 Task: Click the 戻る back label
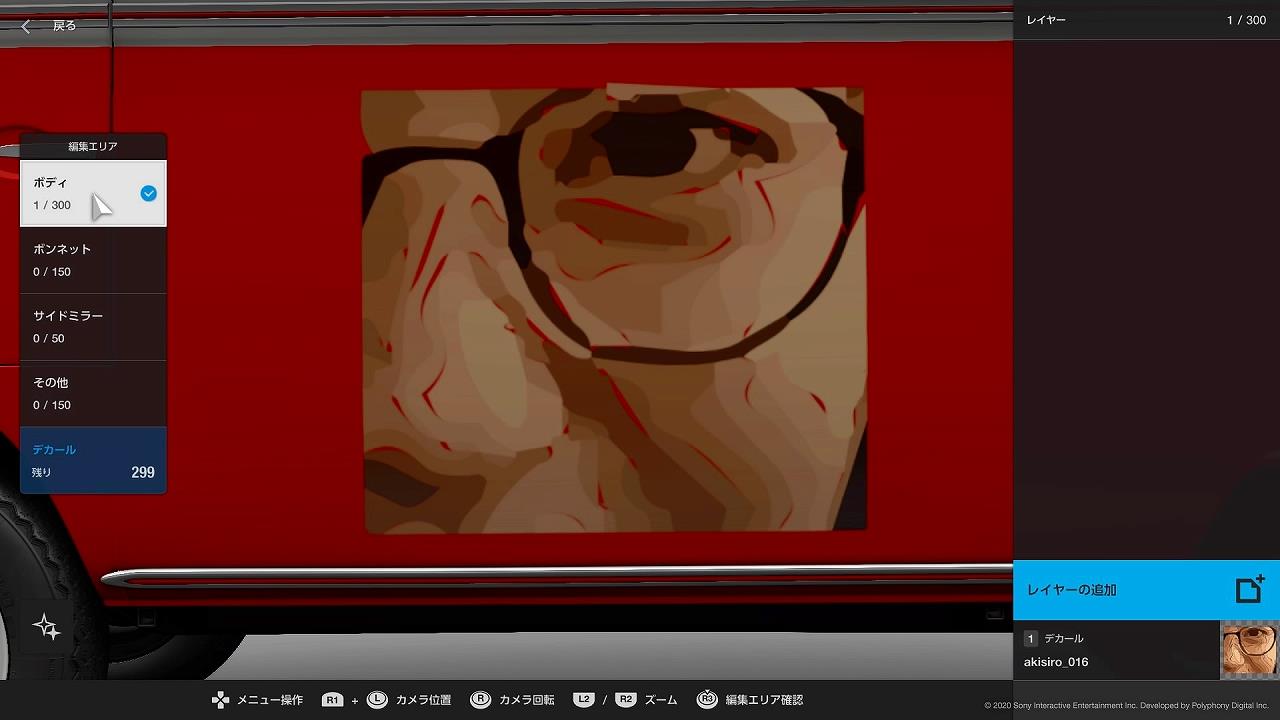(65, 26)
